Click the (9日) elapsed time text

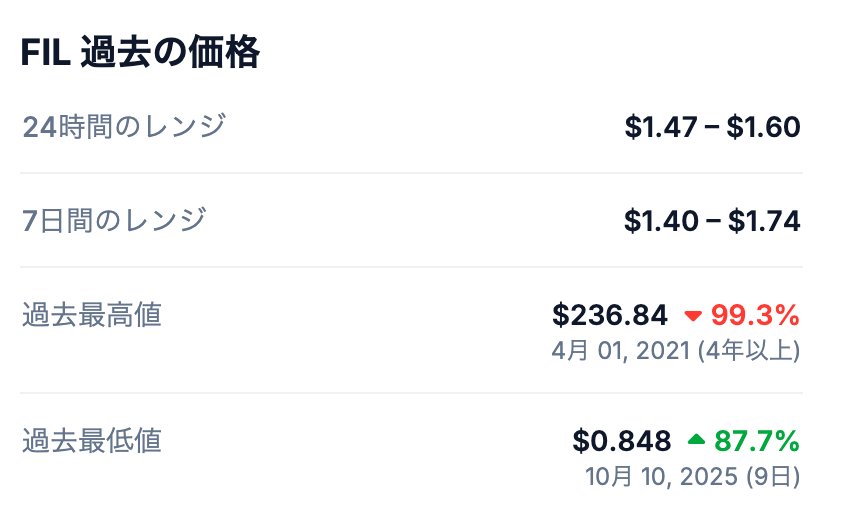click(773, 475)
